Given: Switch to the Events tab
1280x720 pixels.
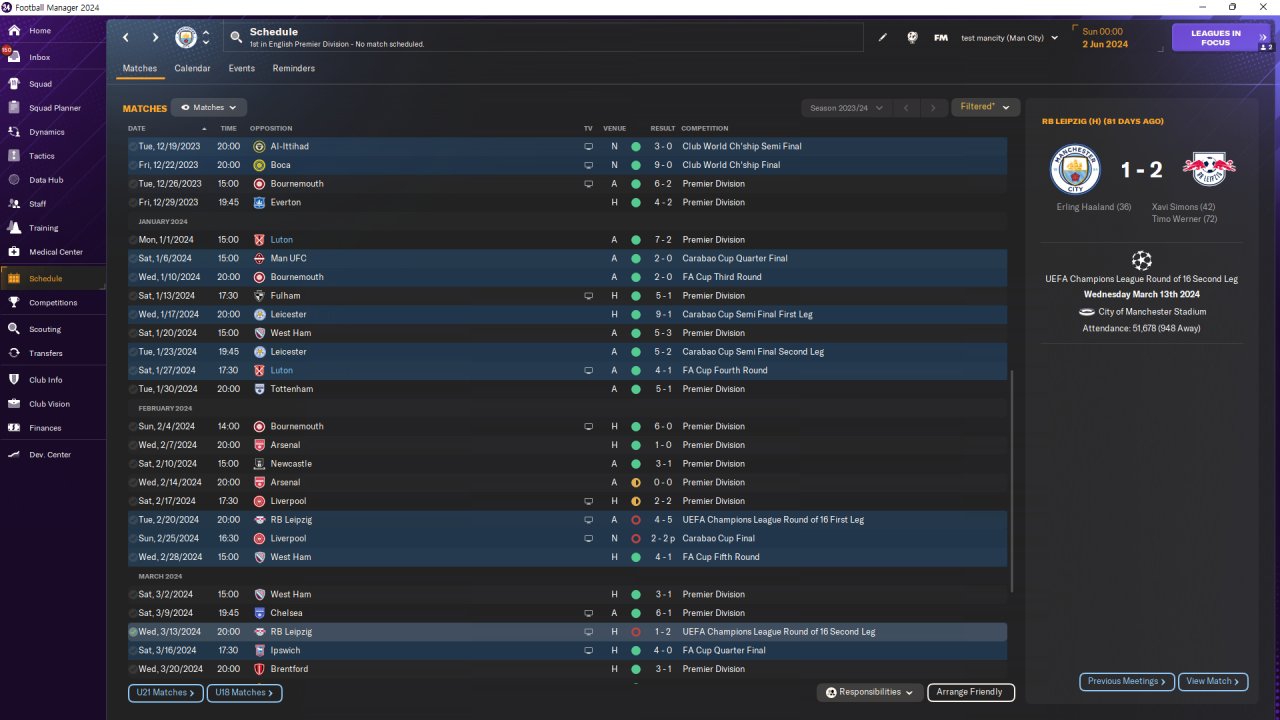Looking at the screenshot, I should [x=241, y=69].
